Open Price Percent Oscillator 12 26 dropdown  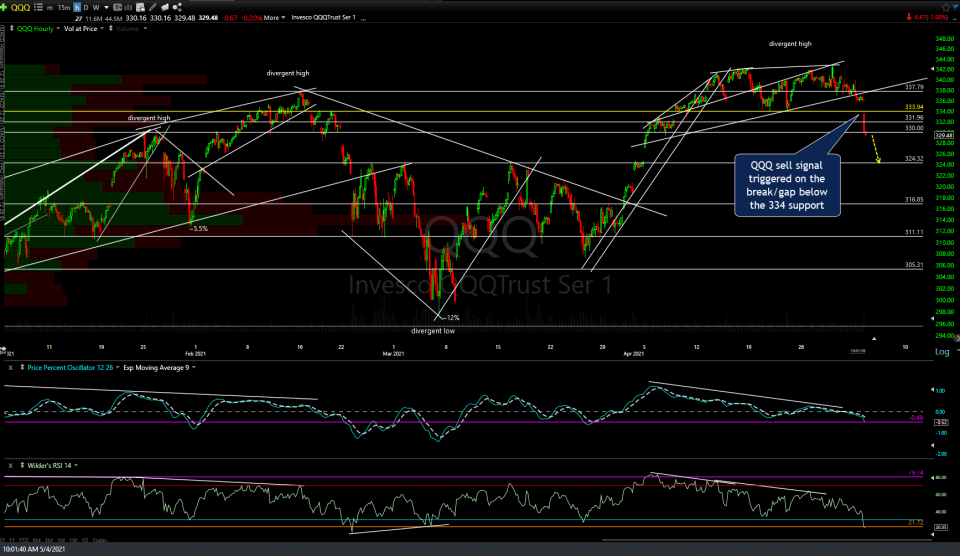[118, 367]
